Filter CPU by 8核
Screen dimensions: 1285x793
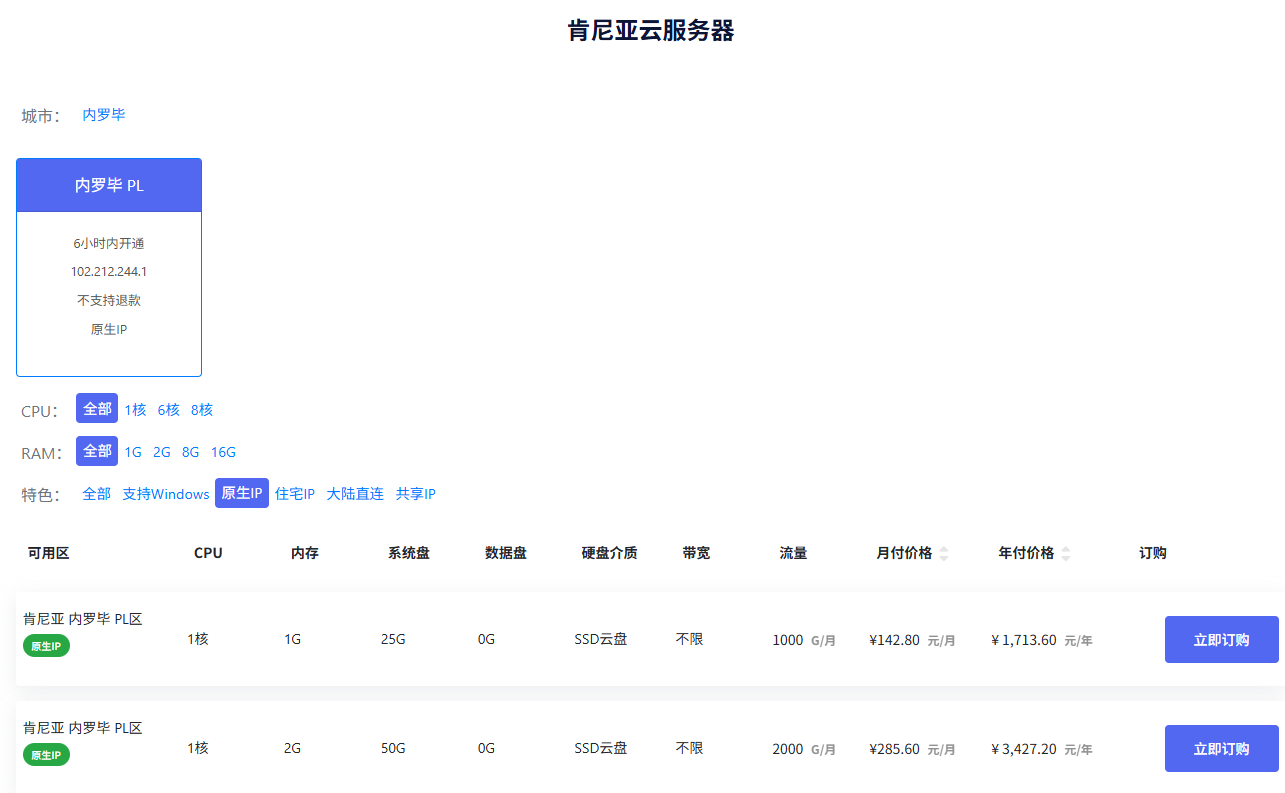[202, 409]
